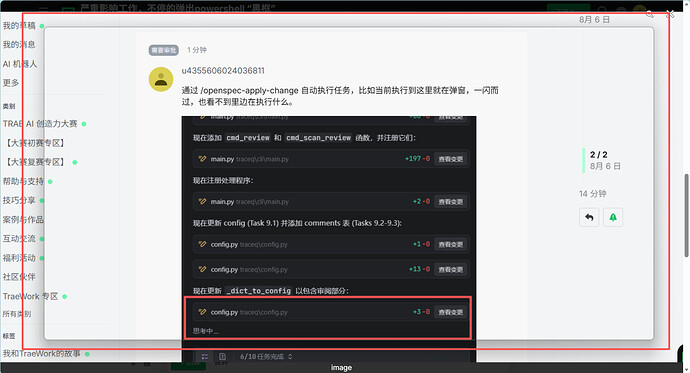690x373 pixels.
Task: Click the image caption at the lightbox bottom
Action: (x=341, y=367)
